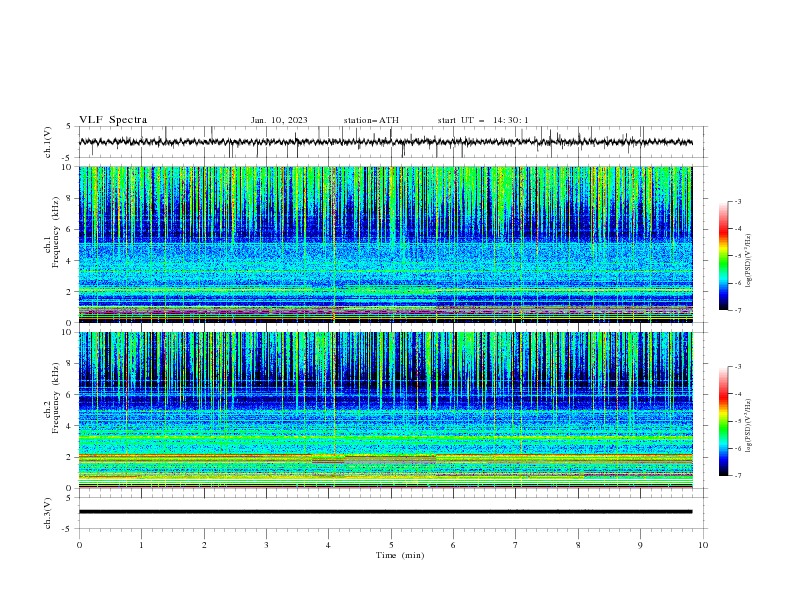Screen dimensions: 792x612
Task: Click the "start UT = 14:30:1" text
Action: 483,120
